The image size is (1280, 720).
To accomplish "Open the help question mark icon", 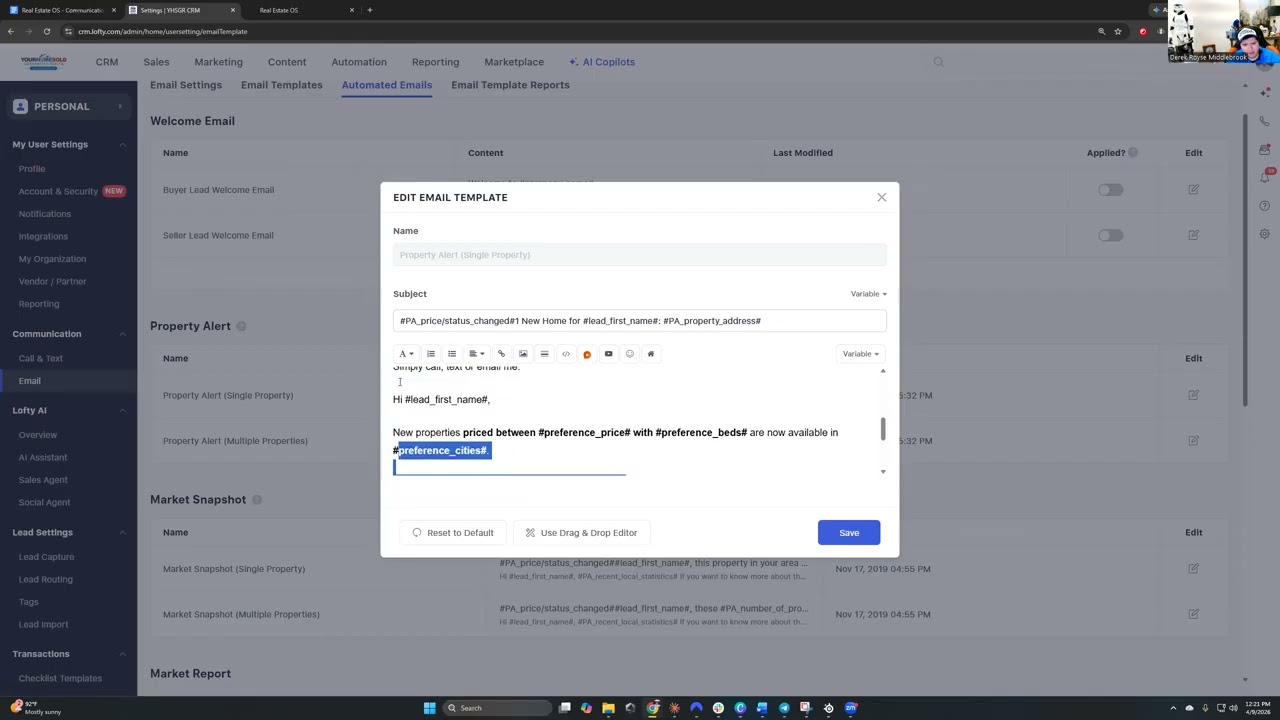I will [1265, 206].
